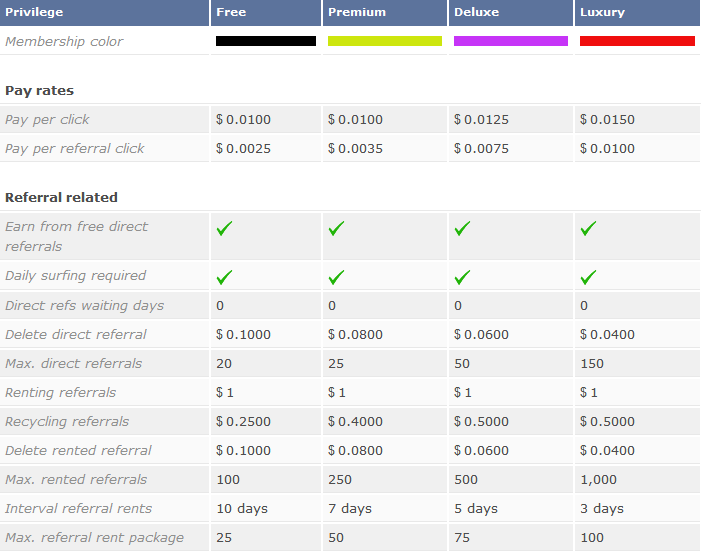701x556 pixels.
Task: Click the Luxury checkmark for Earn from free direct referrals
Action: (x=588, y=228)
